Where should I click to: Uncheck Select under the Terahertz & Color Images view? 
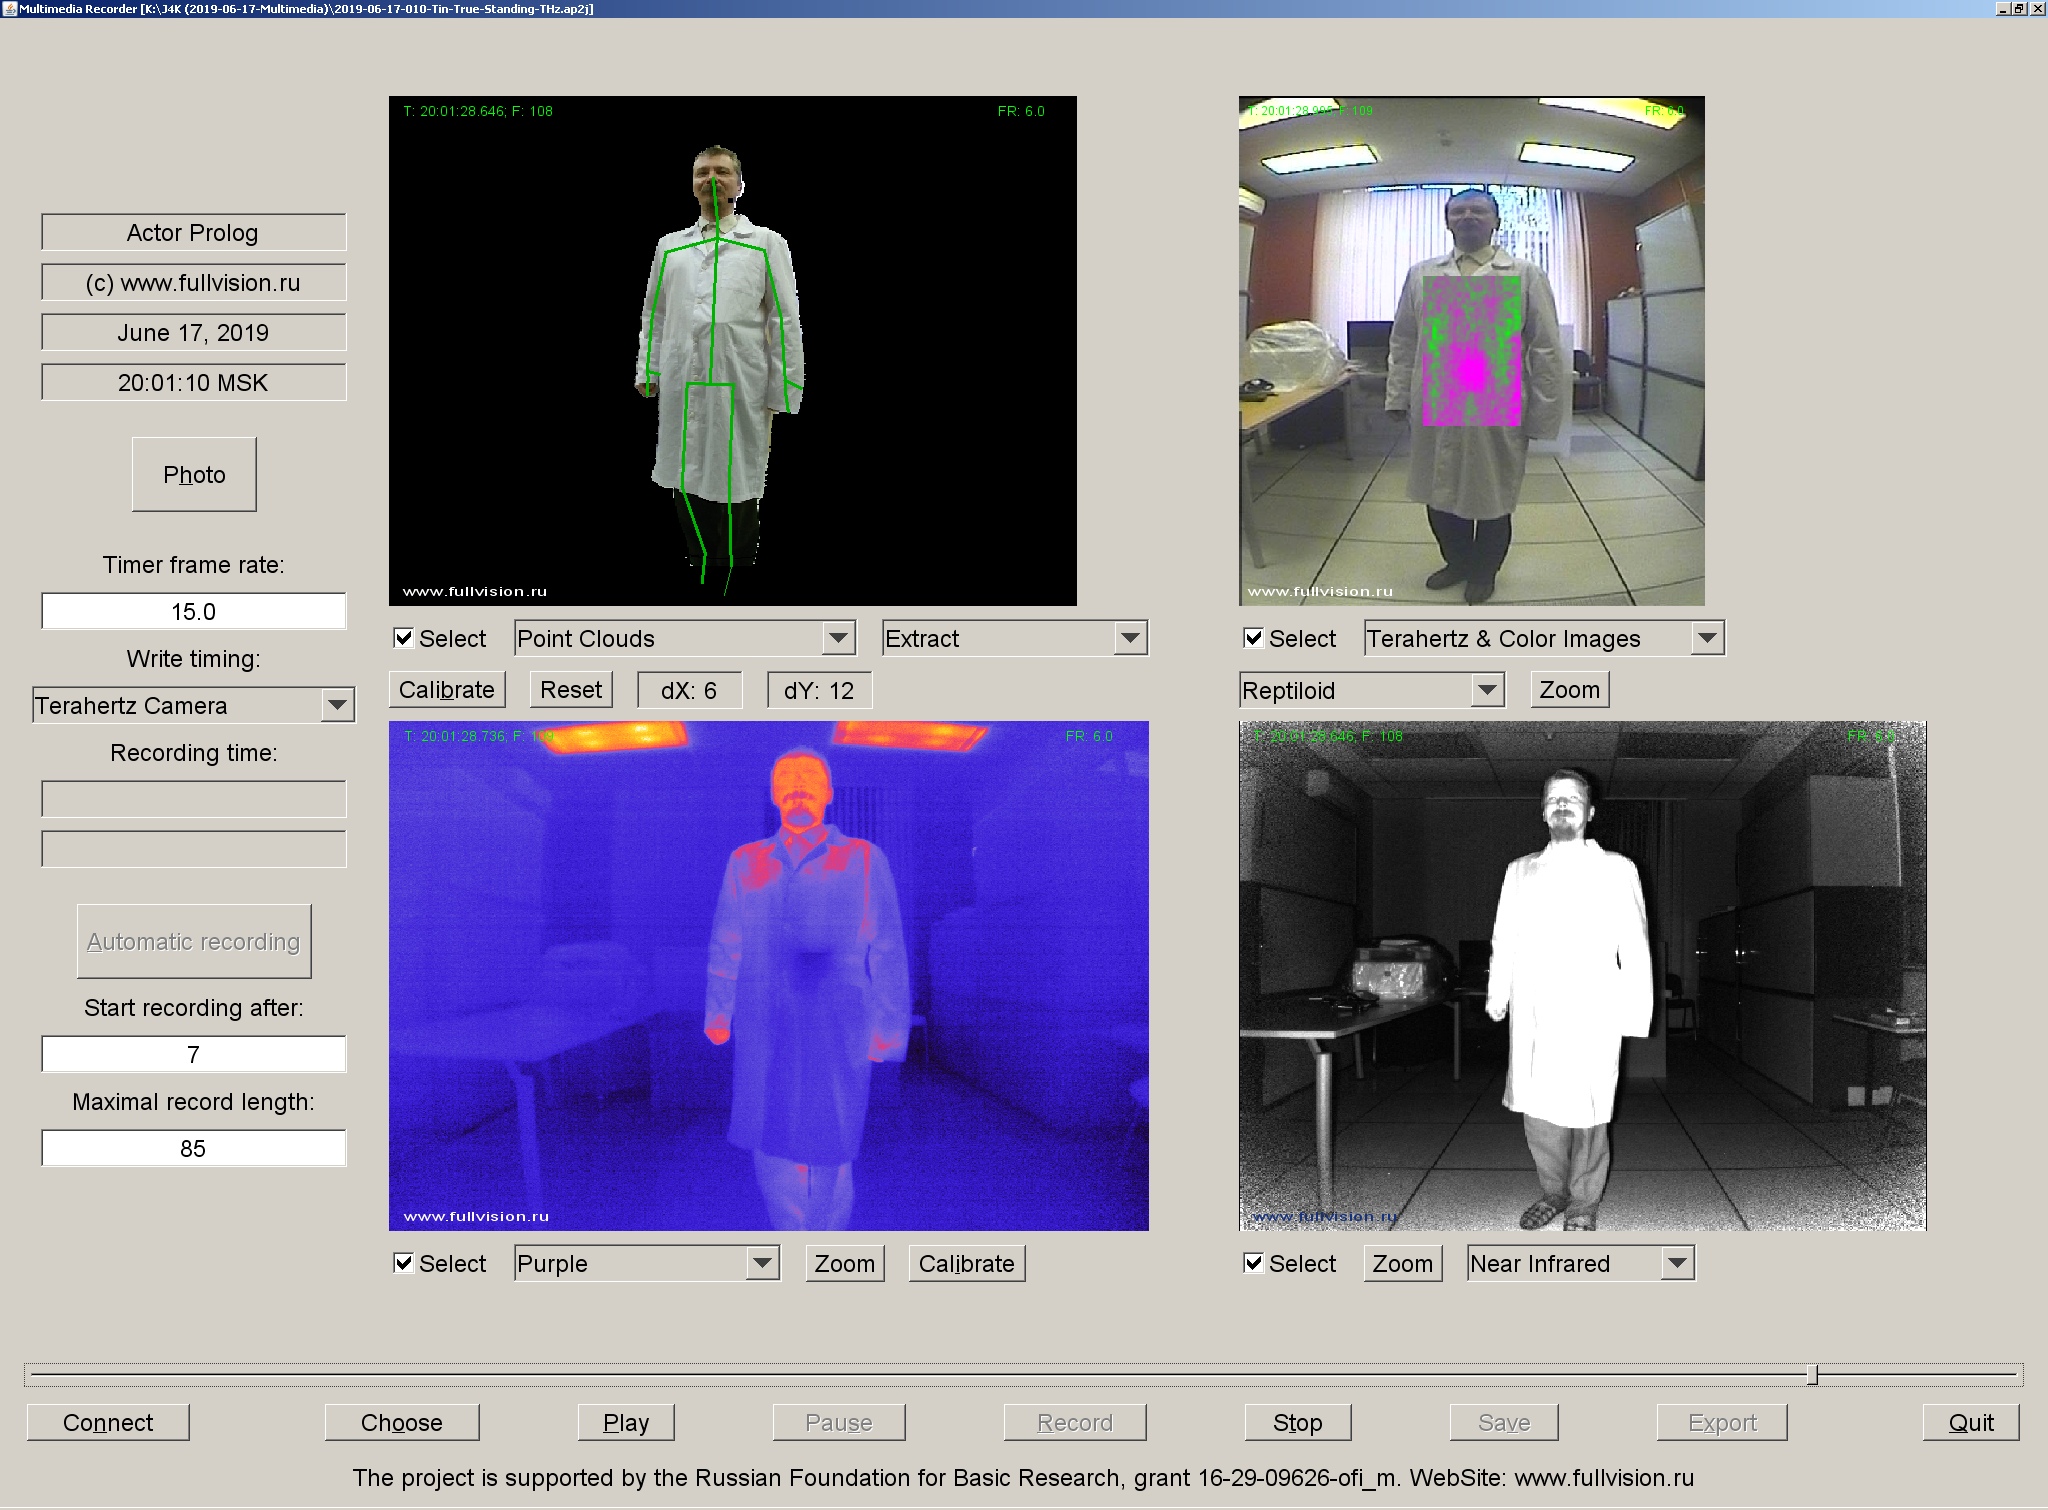(x=1253, y=638)
